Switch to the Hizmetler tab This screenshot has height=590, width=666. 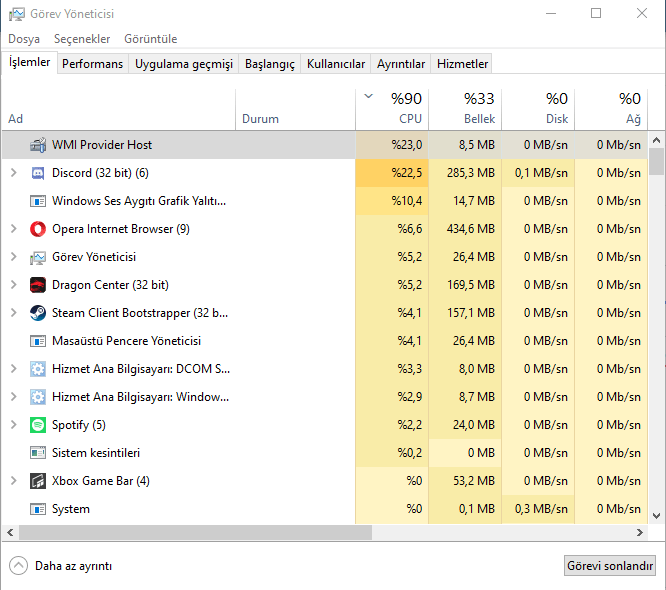[x=462, y=64]
